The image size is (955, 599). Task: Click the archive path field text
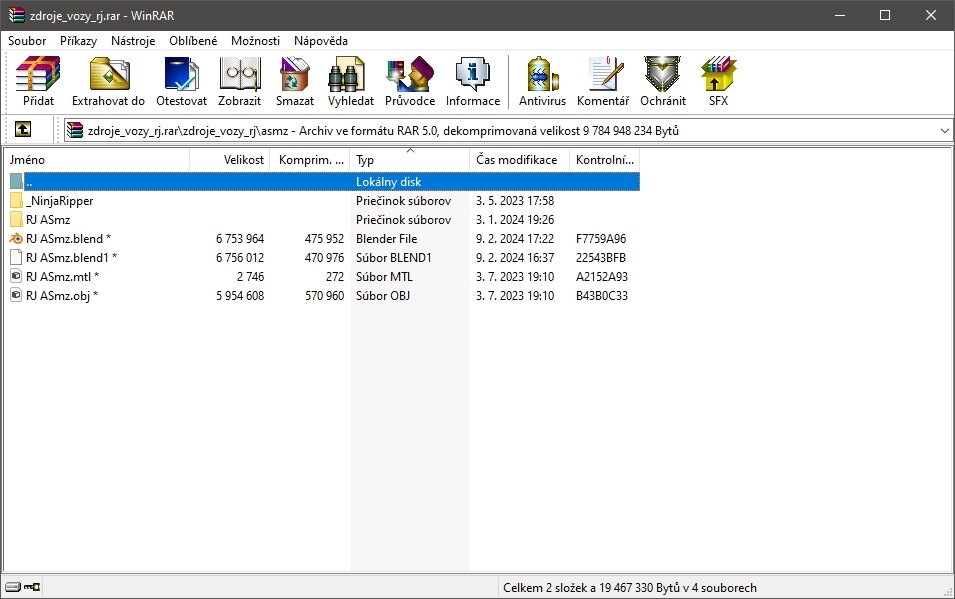point(383,130)
